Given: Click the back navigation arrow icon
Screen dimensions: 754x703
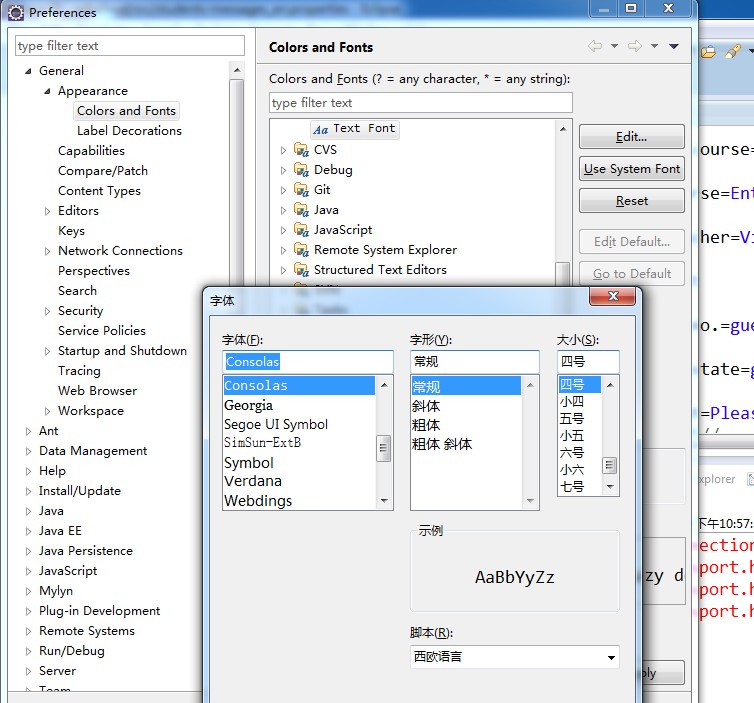Looking at the screenshot, I should (595, 46).
